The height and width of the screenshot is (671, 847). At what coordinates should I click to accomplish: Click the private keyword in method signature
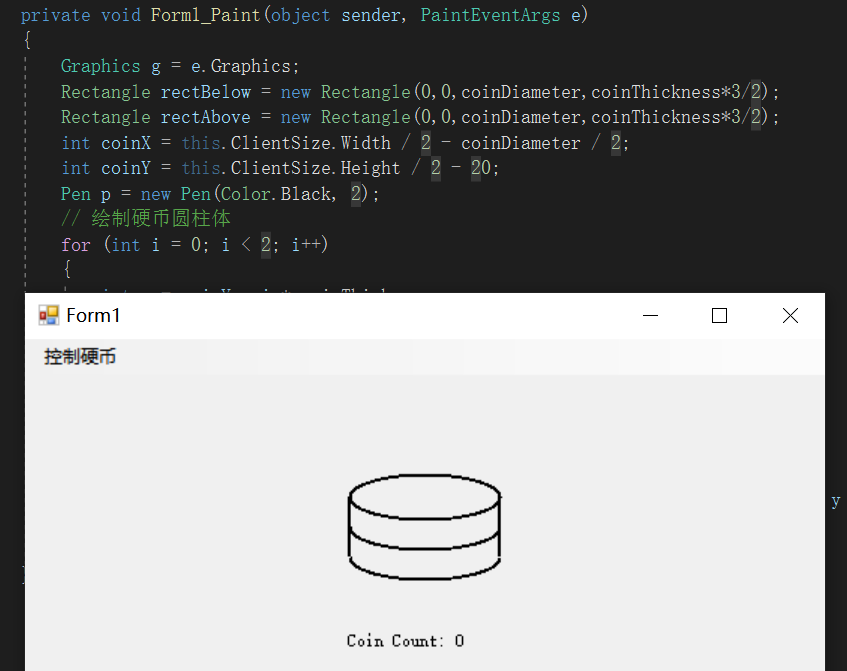(55, 15)
